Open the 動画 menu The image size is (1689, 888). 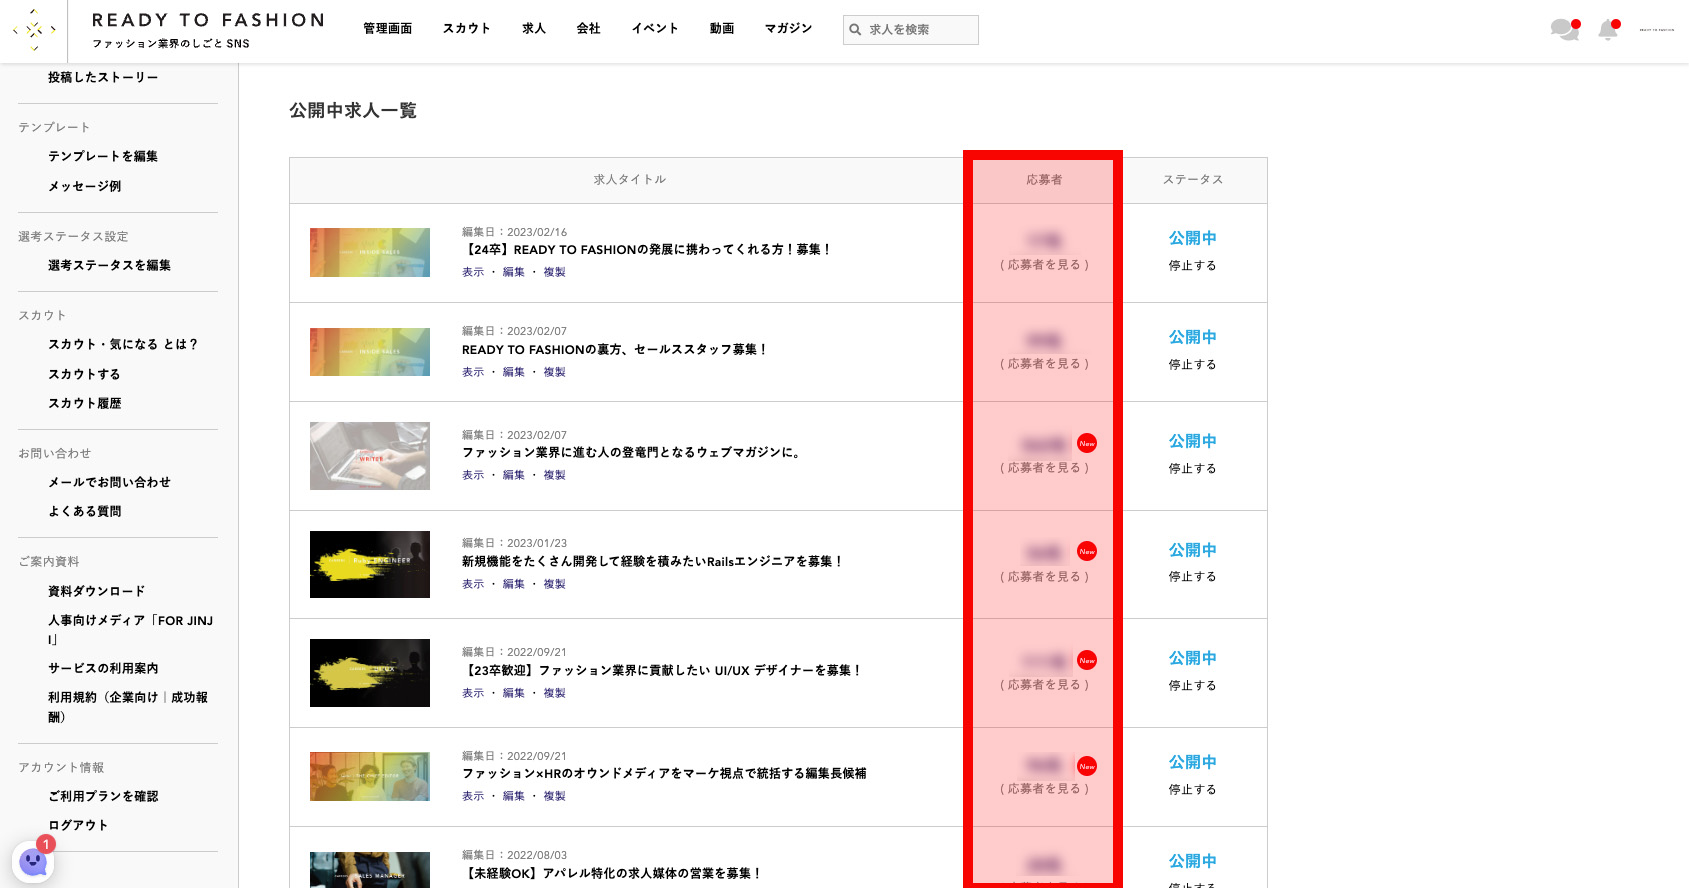tap(722, 28)
